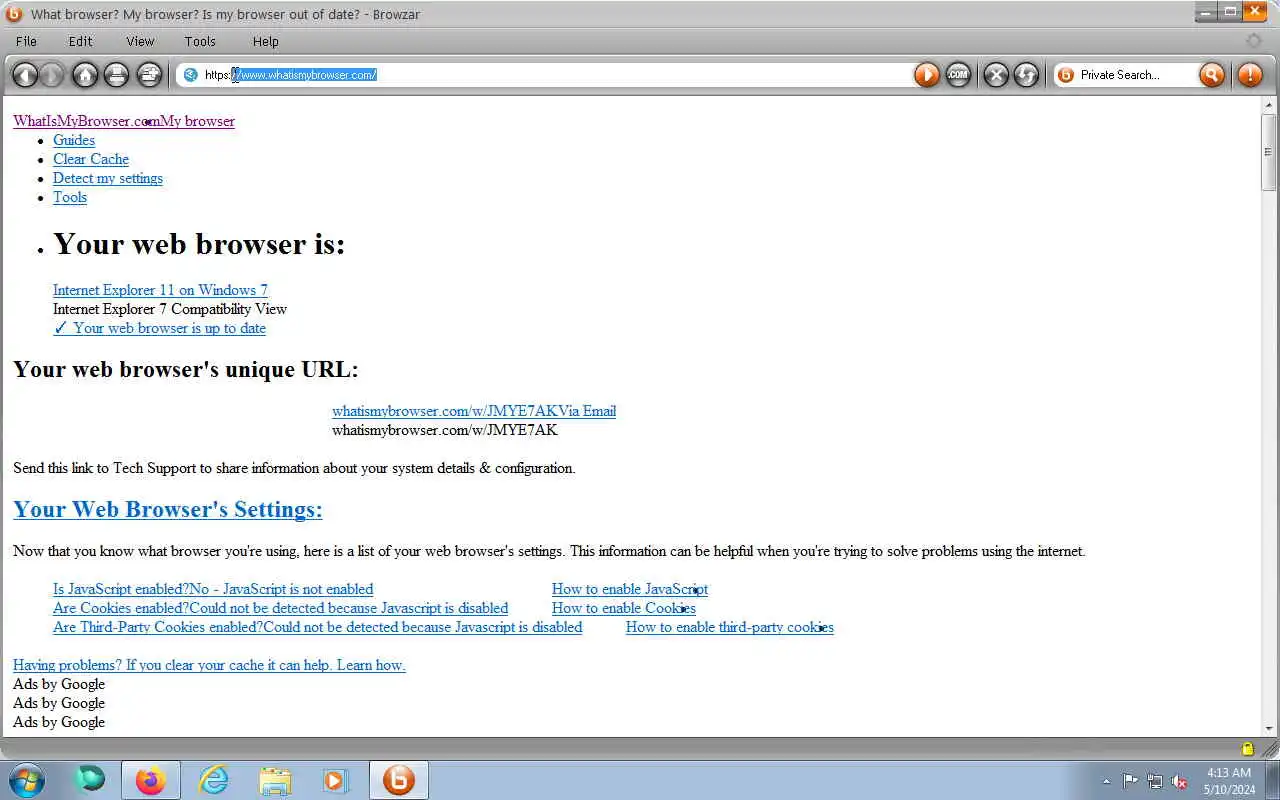1280x800 pixels.
Task: Open the JMYE7AK Via Email link
Action: [474, 411]
